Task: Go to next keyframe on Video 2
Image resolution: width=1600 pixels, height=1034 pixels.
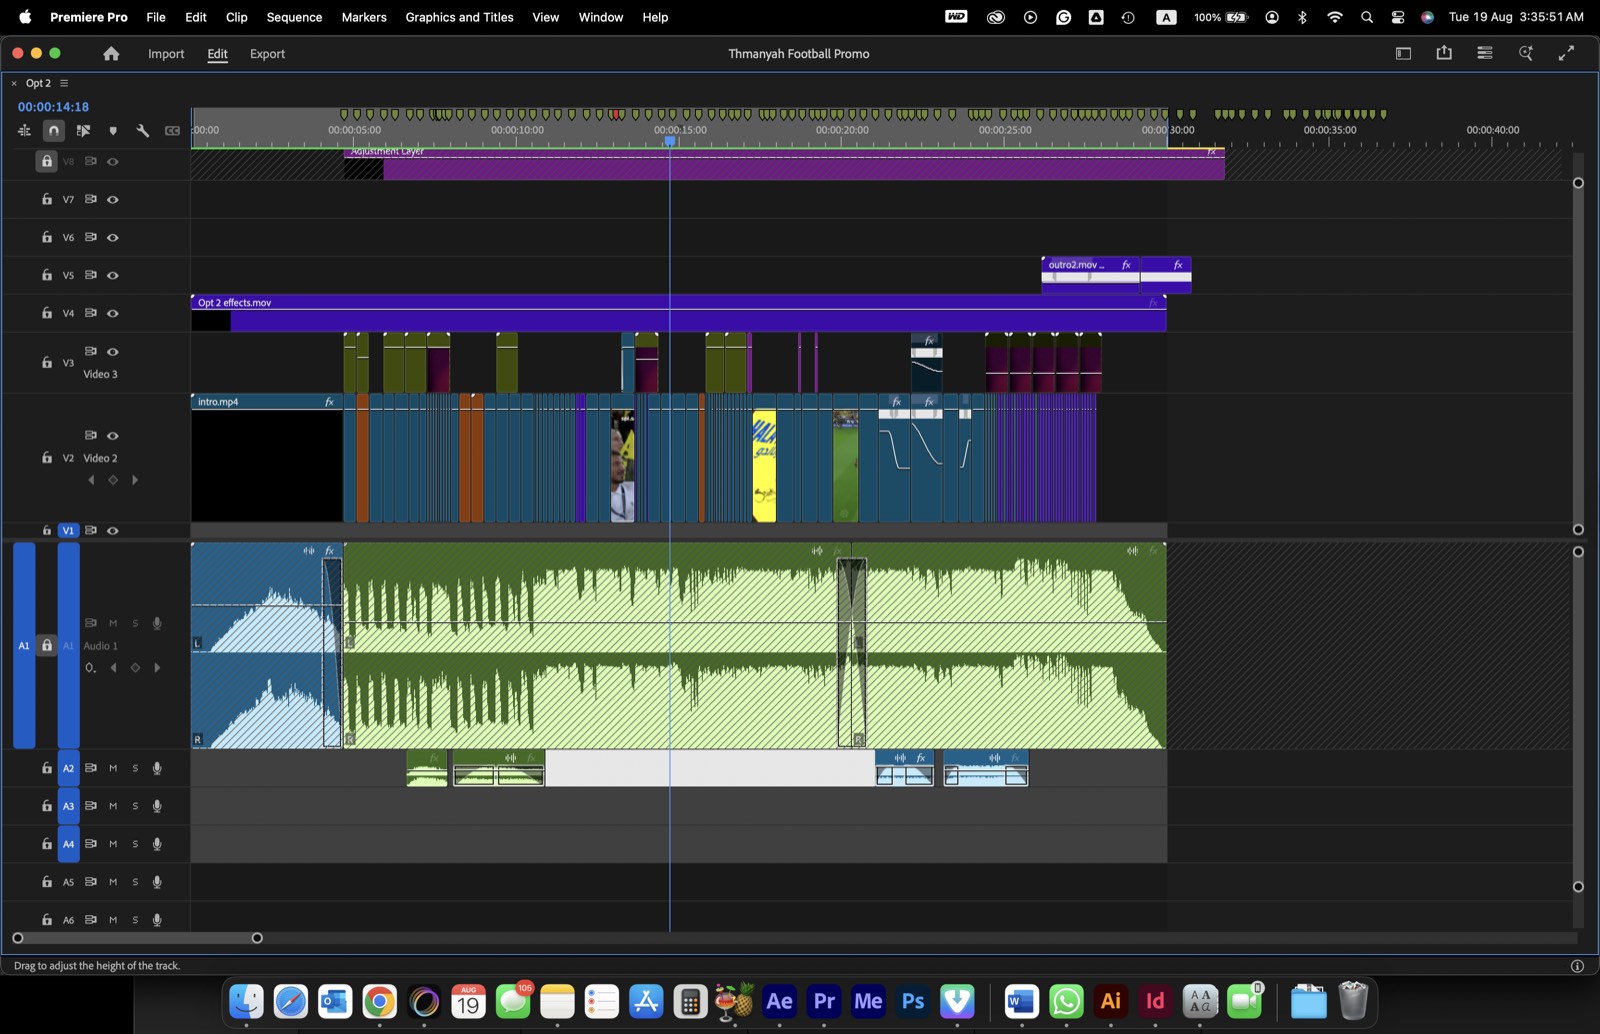Action: pos(135,480)
